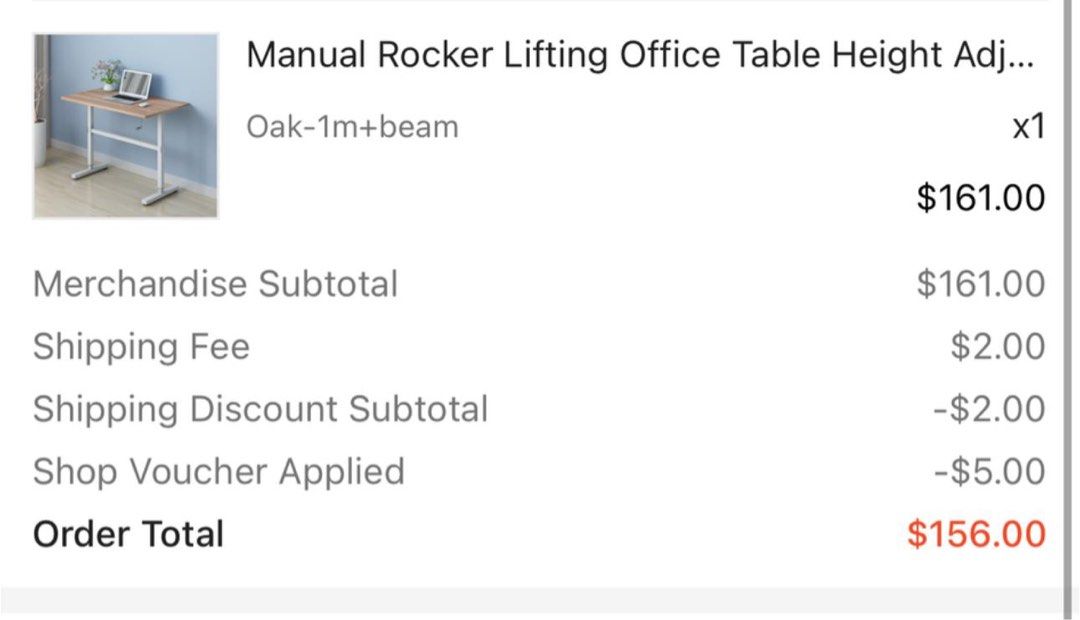Viewport: 1080px width, 620px height.
Task: Click the Shipping Discount Subtotal row
Action: (260, 409)
